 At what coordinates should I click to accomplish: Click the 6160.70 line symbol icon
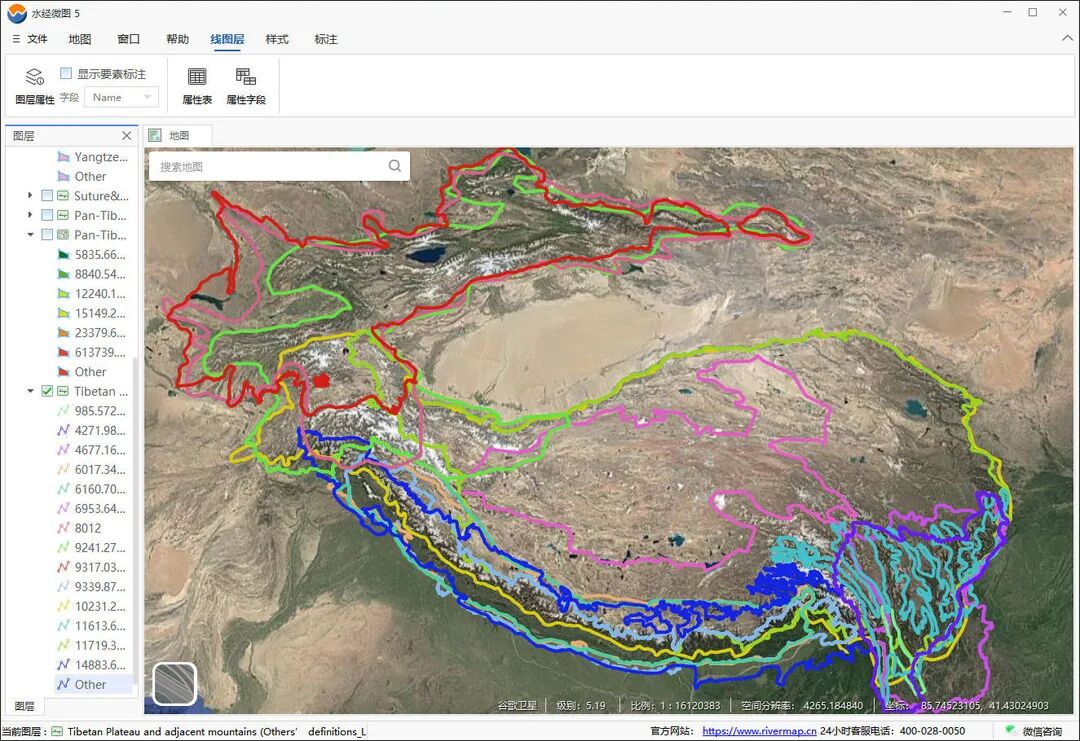click(63, 489)
